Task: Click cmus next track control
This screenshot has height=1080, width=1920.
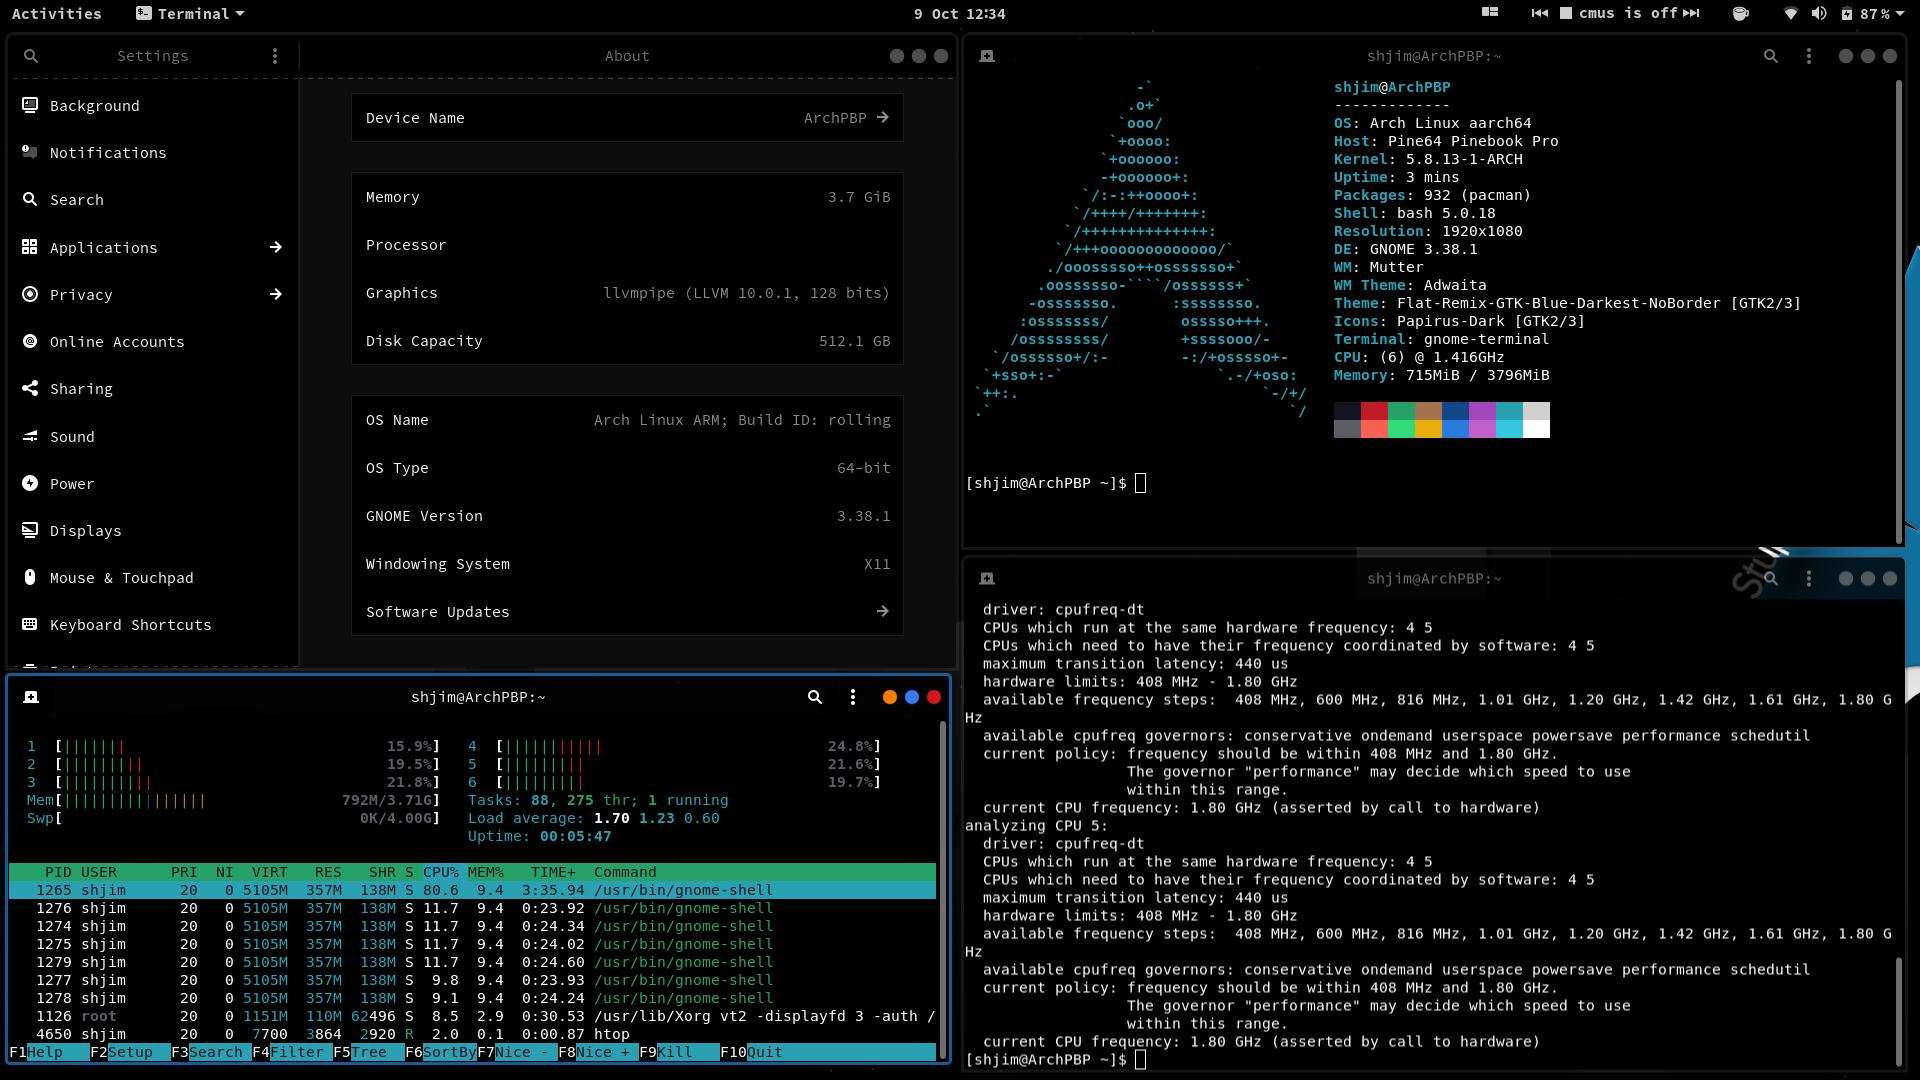Action: [x=1691, y=13]
